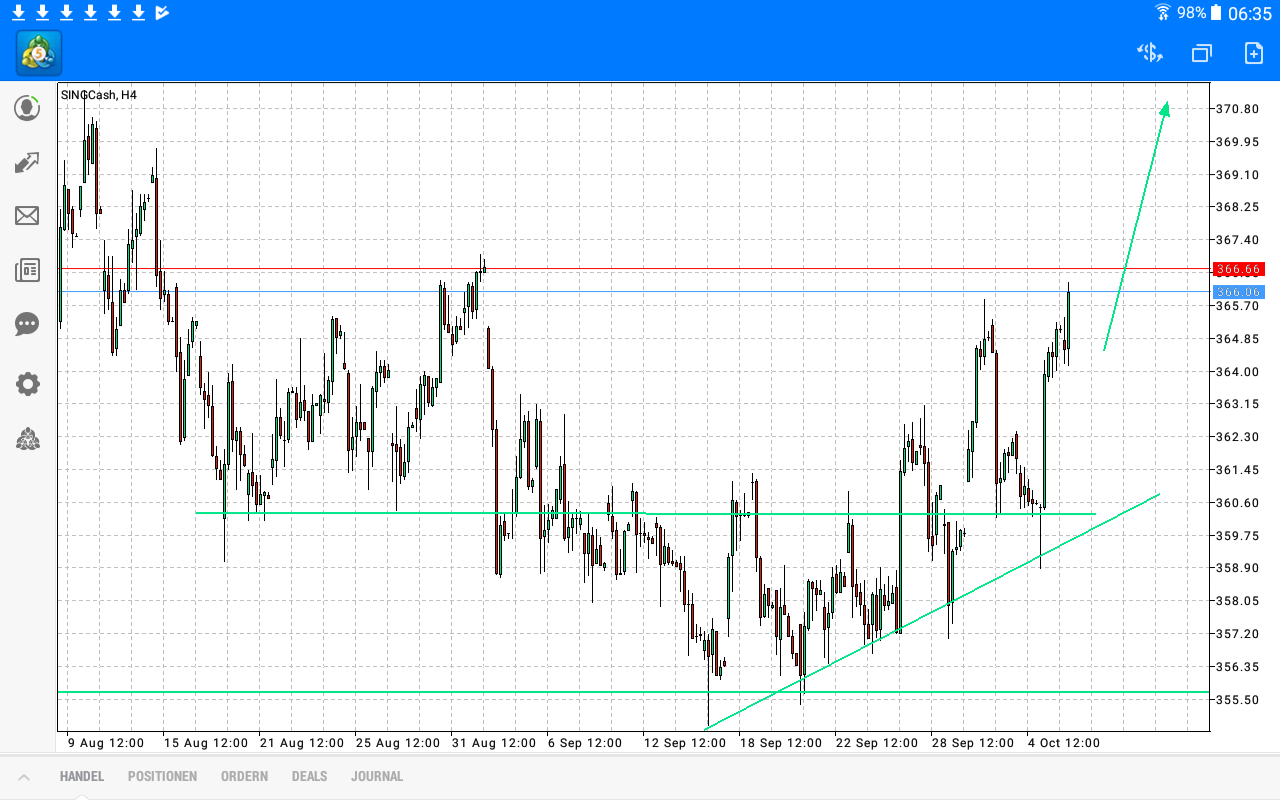
Task: Select the ORDERN tab
Action: coord(244,776)
